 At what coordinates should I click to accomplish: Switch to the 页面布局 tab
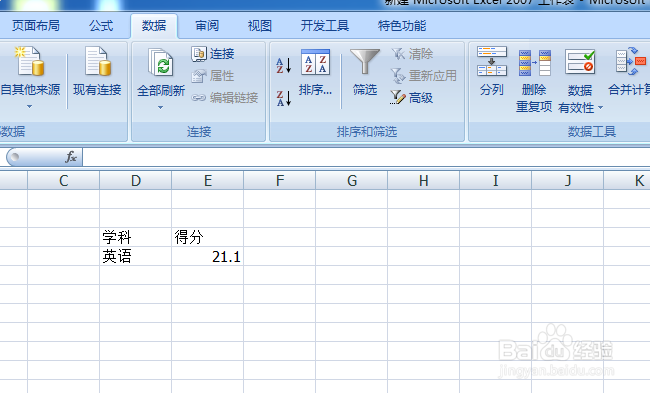pyautogui.click(x=36, y=26)
